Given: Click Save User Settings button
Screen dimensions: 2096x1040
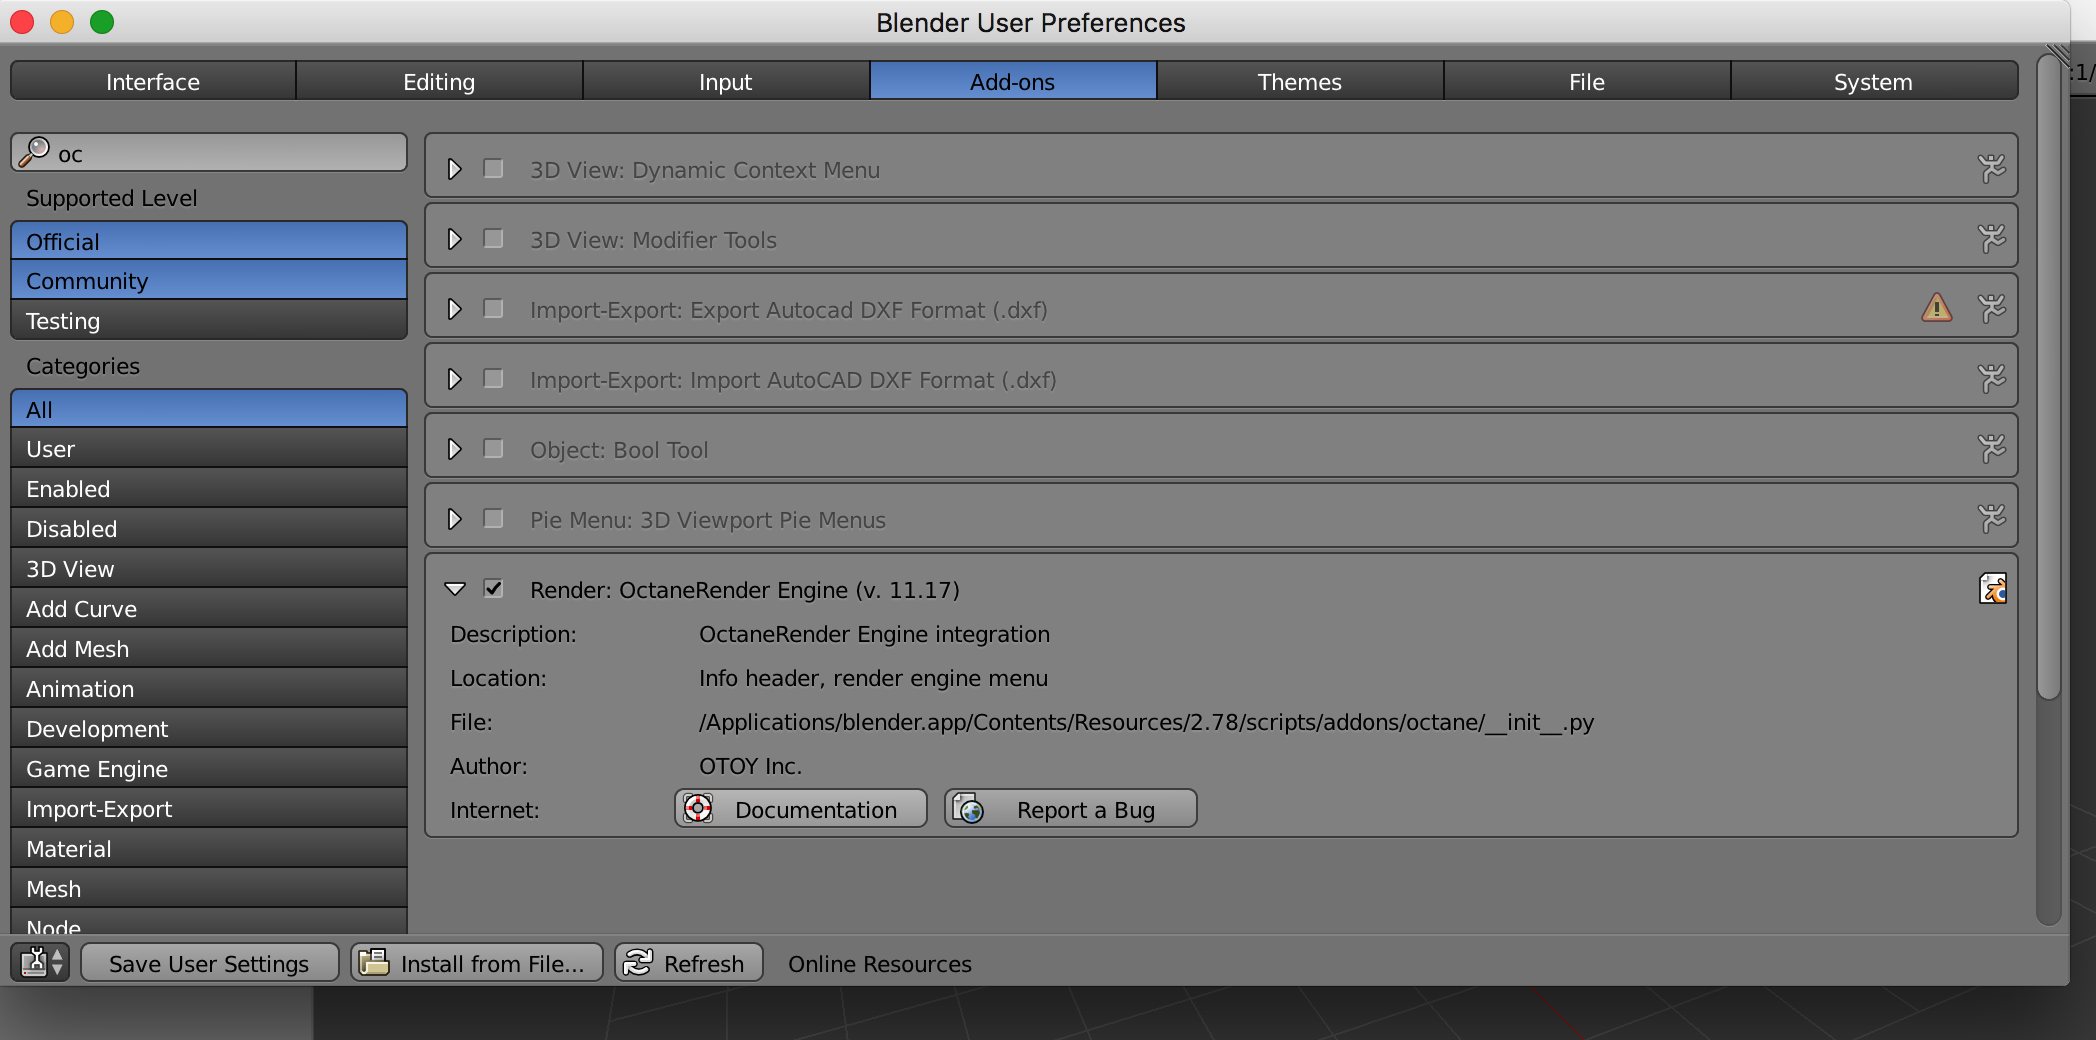Looking at the screenshot, I should pyautogui.click(x=209, y=963).
